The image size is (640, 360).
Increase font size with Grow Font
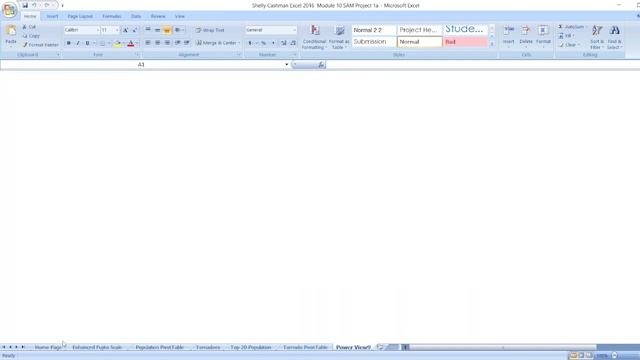click(x=125, y=30)
